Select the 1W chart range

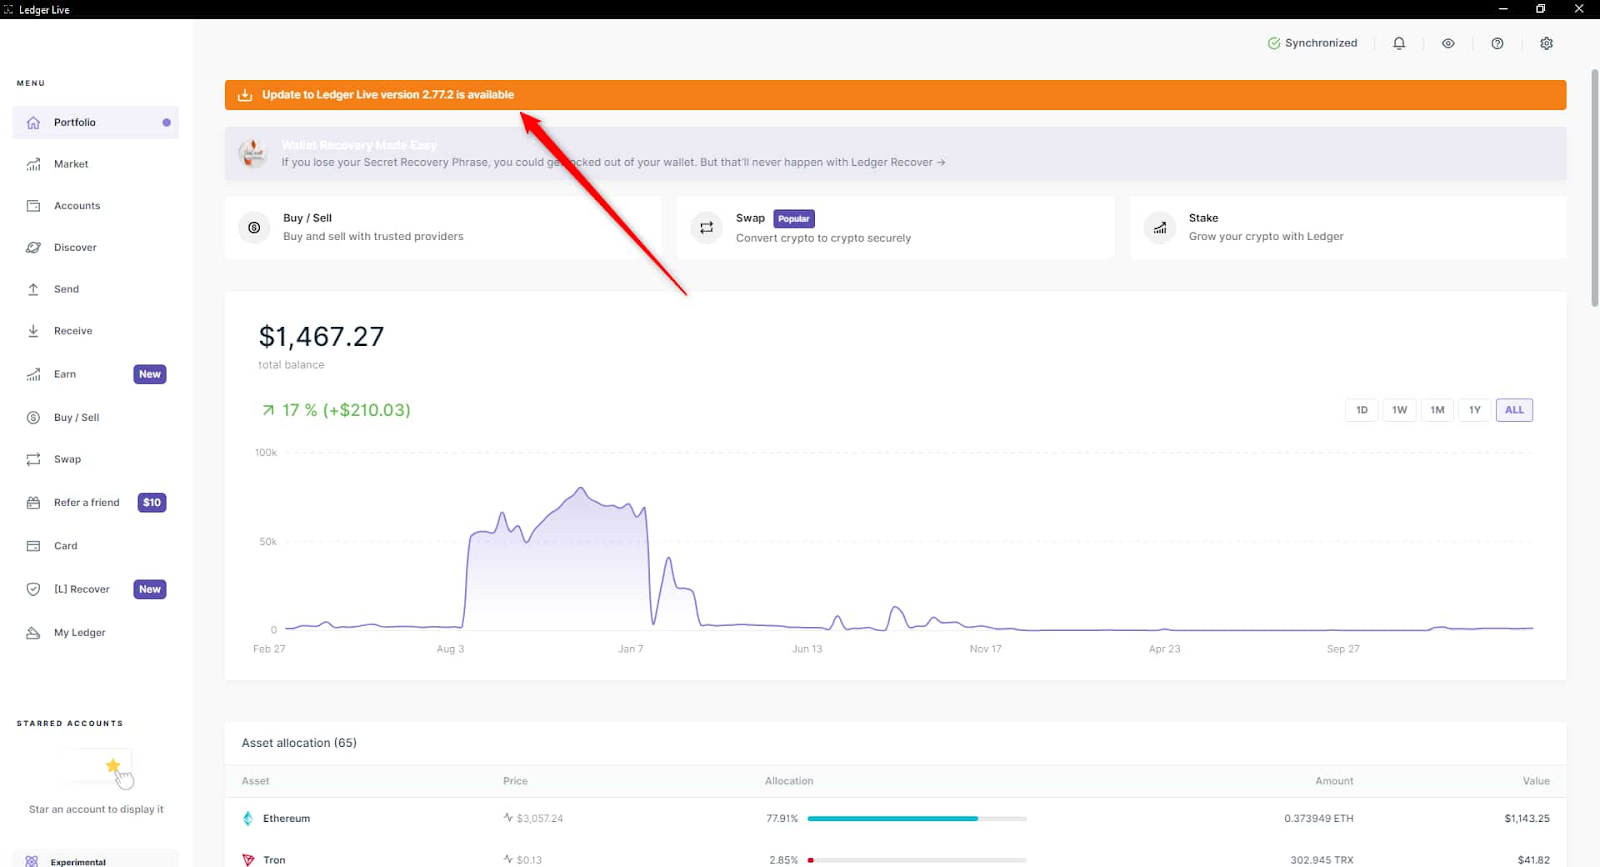(x=1399, y=410)
